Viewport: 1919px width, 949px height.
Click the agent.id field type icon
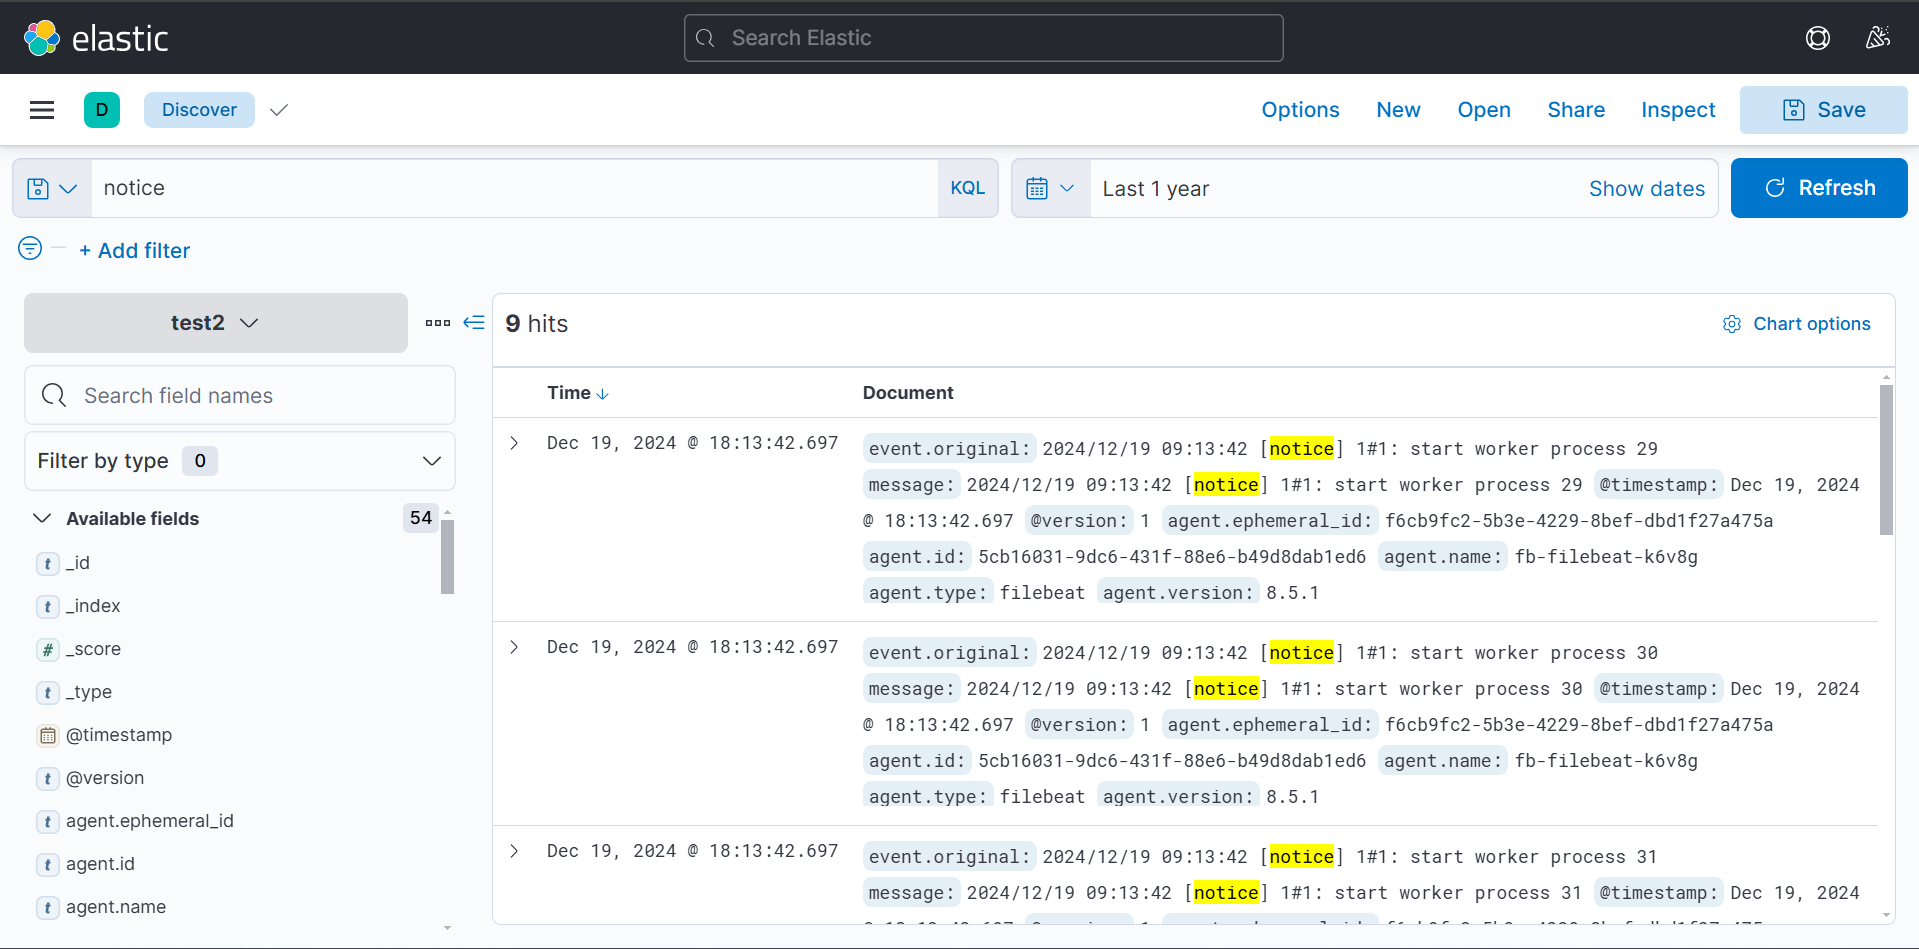47,865
